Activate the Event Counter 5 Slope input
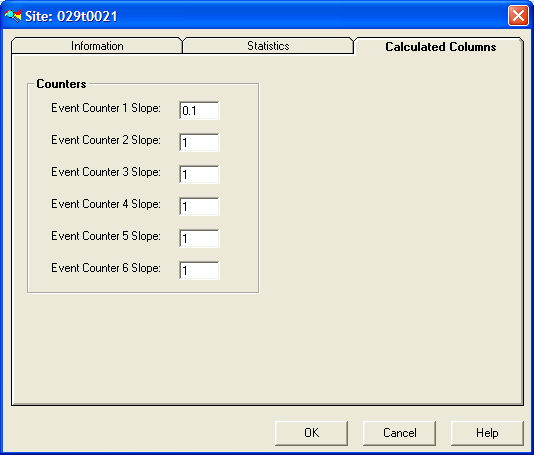Screen dimensions: 534x455 (x=199, y=238)
